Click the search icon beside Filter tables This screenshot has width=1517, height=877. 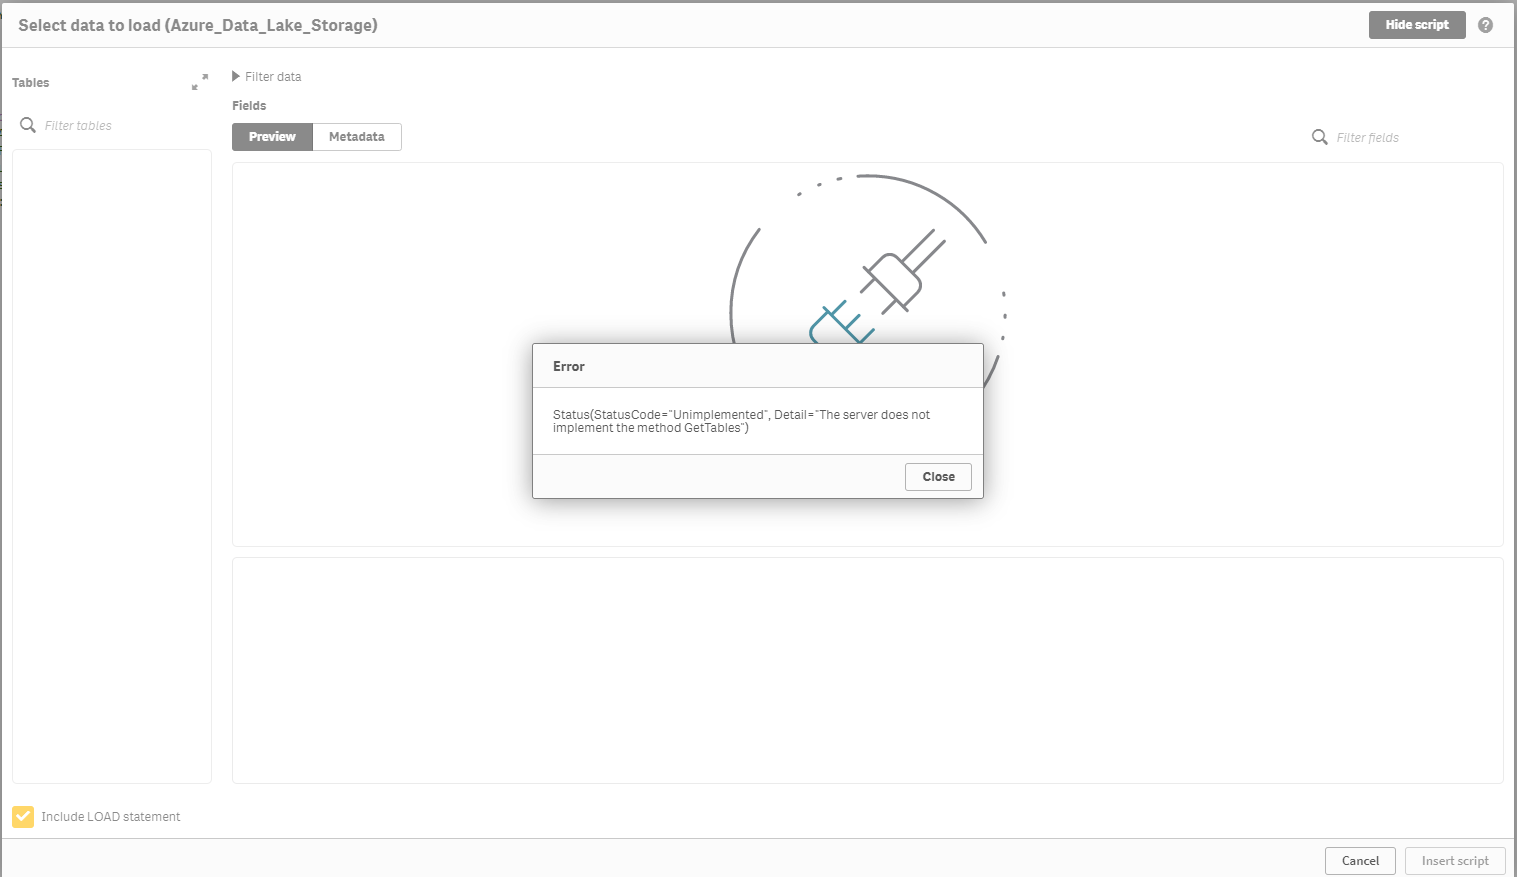click(x=28, y=125)
